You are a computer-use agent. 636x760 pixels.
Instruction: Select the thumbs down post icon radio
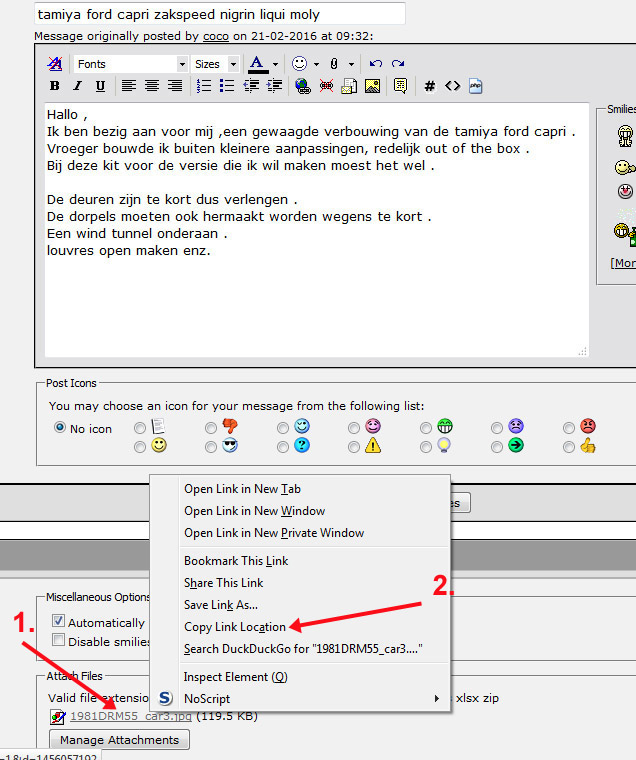click(x=210, y=428)
